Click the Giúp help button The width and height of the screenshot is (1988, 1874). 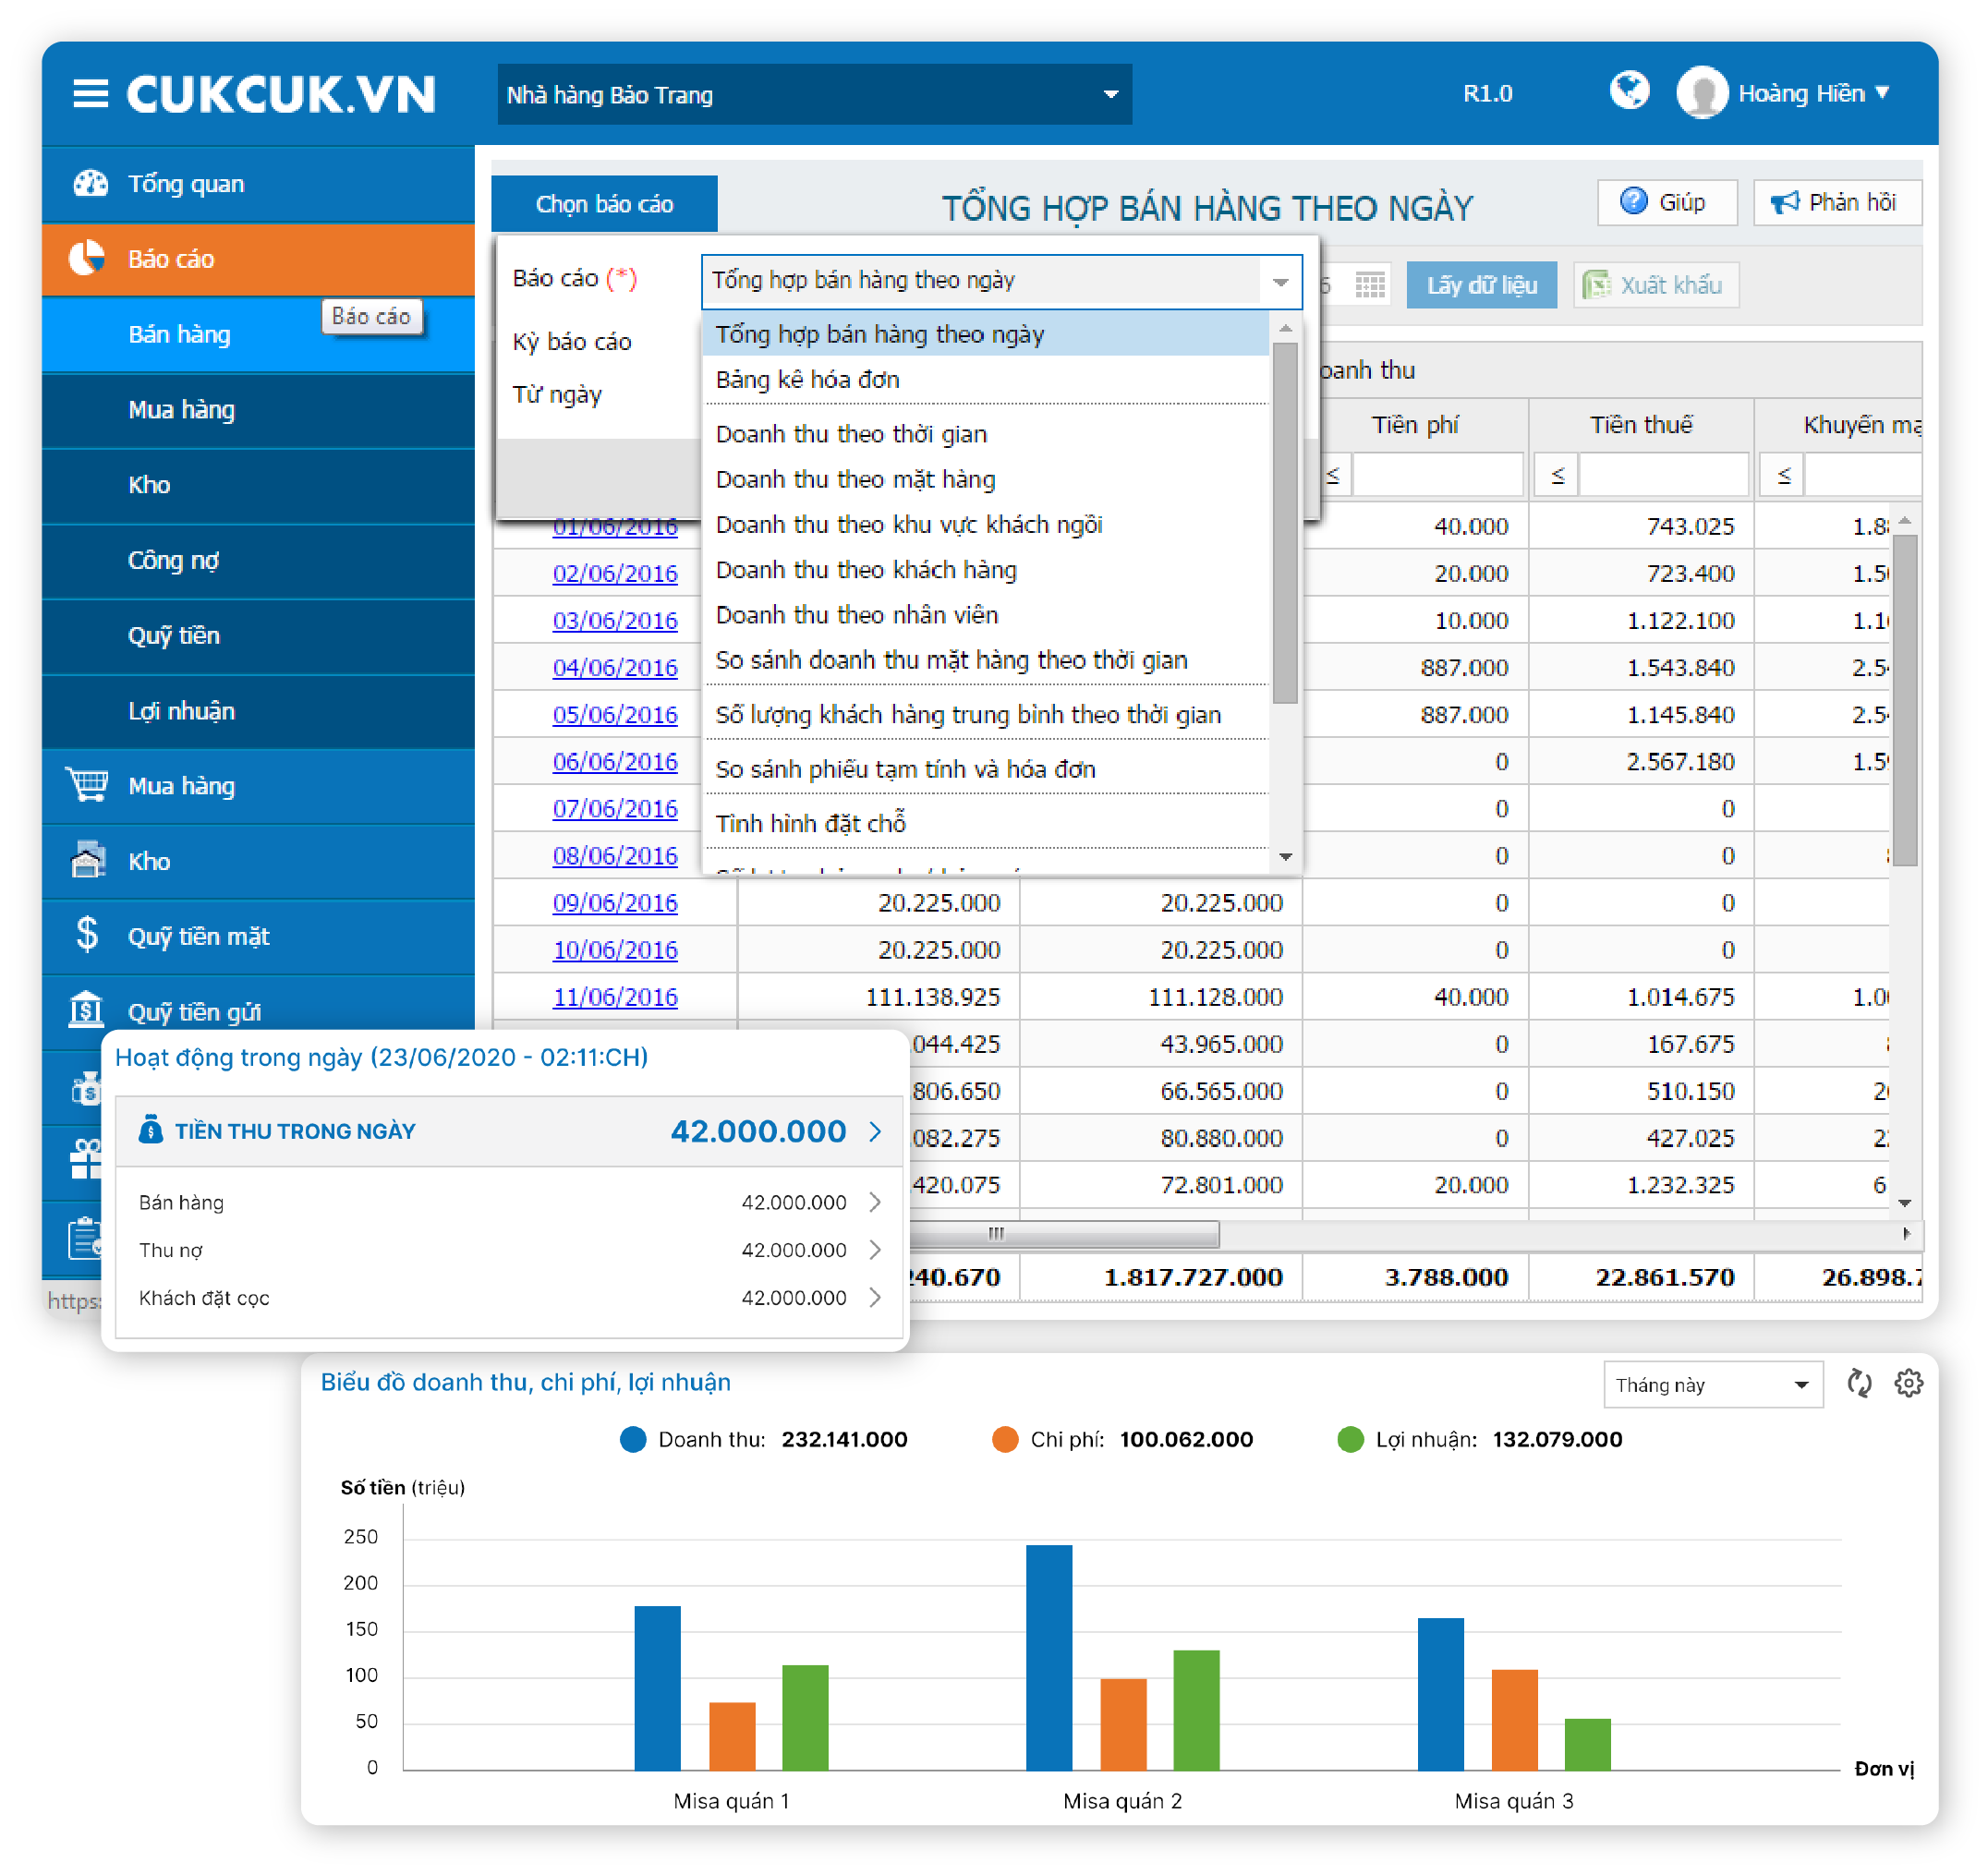(1668, 203)
